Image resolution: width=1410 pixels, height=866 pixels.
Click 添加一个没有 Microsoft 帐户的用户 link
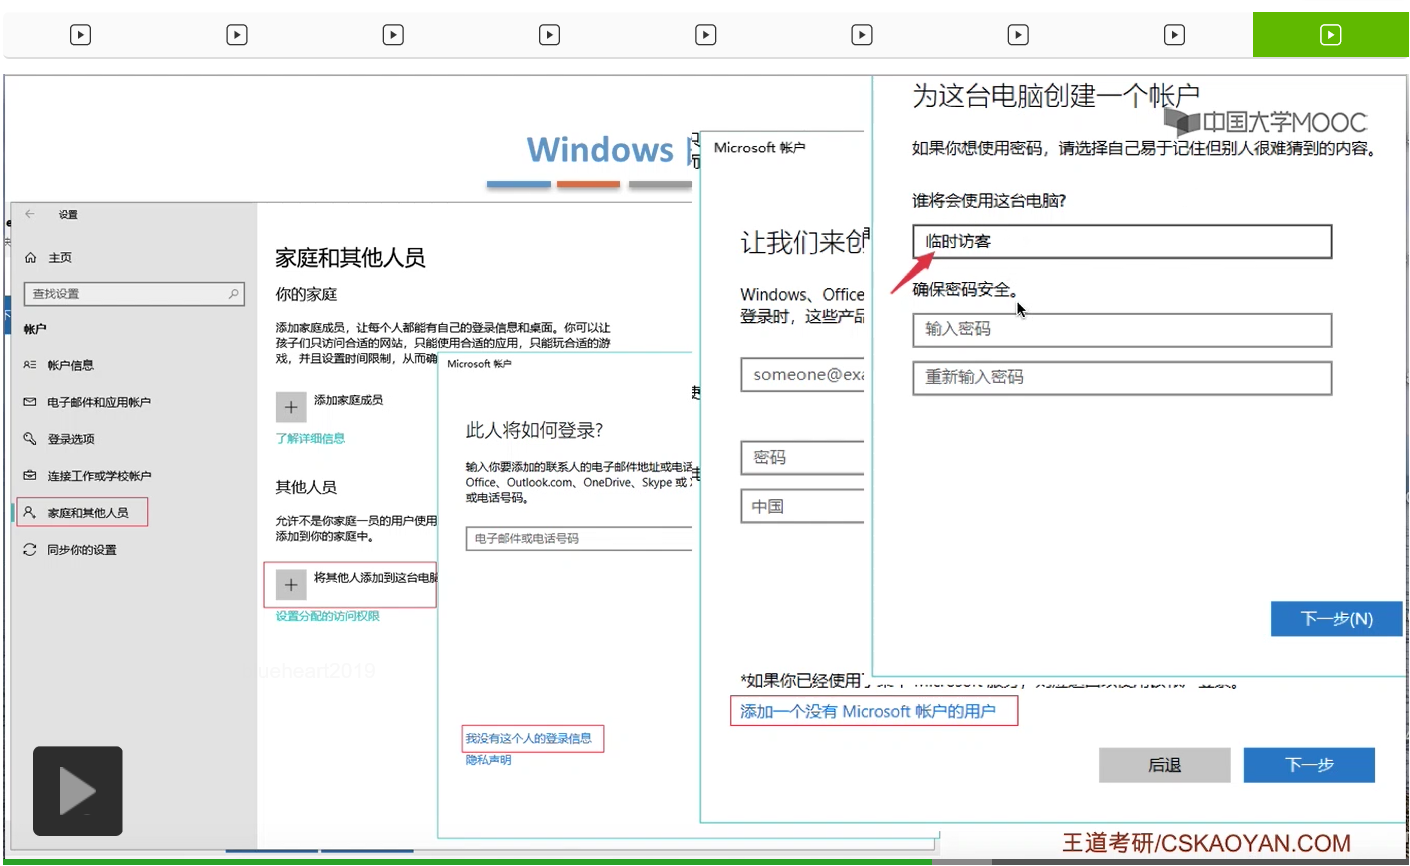tap(868, 711)
